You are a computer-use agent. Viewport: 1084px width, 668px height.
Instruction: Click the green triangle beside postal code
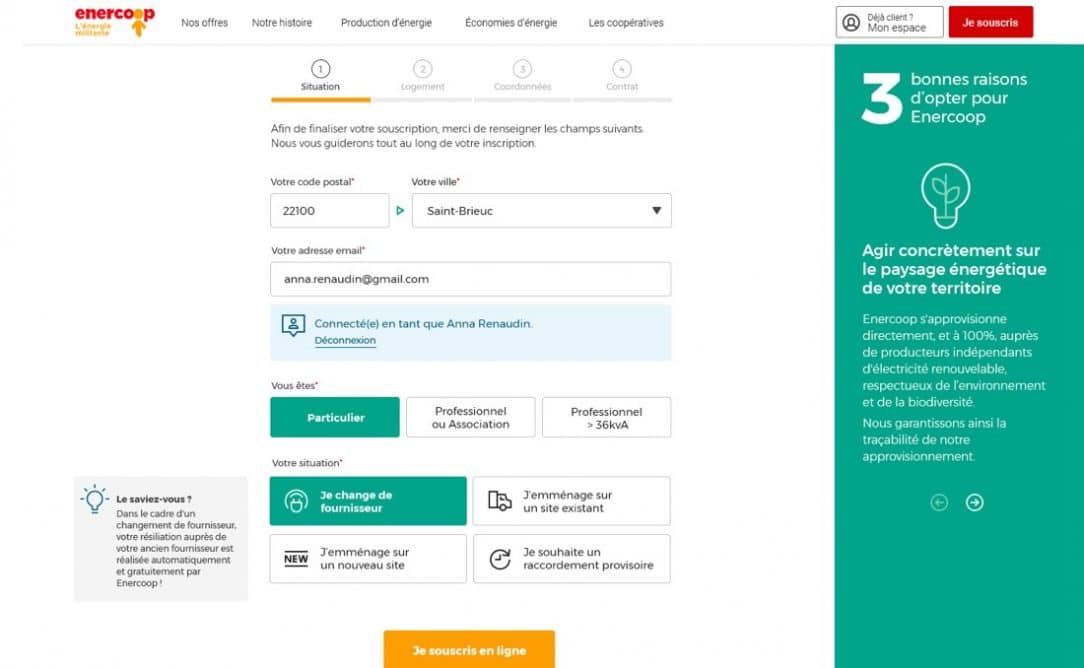[x=400, y=211]
